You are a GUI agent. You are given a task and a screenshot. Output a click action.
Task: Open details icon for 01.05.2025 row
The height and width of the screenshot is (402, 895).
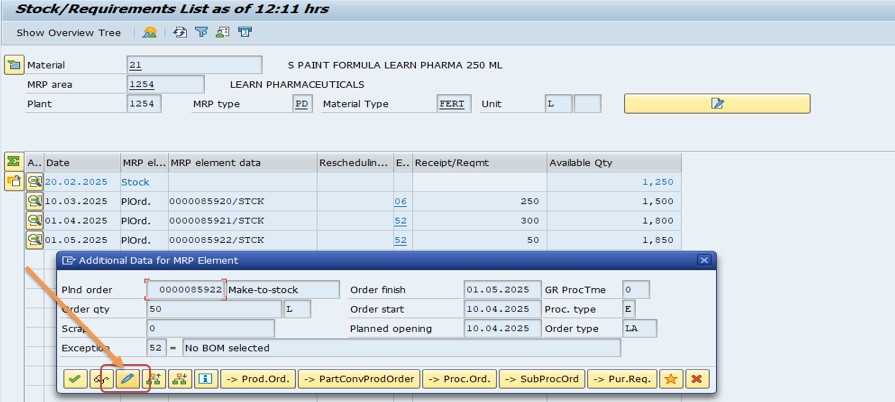(35, 240)
